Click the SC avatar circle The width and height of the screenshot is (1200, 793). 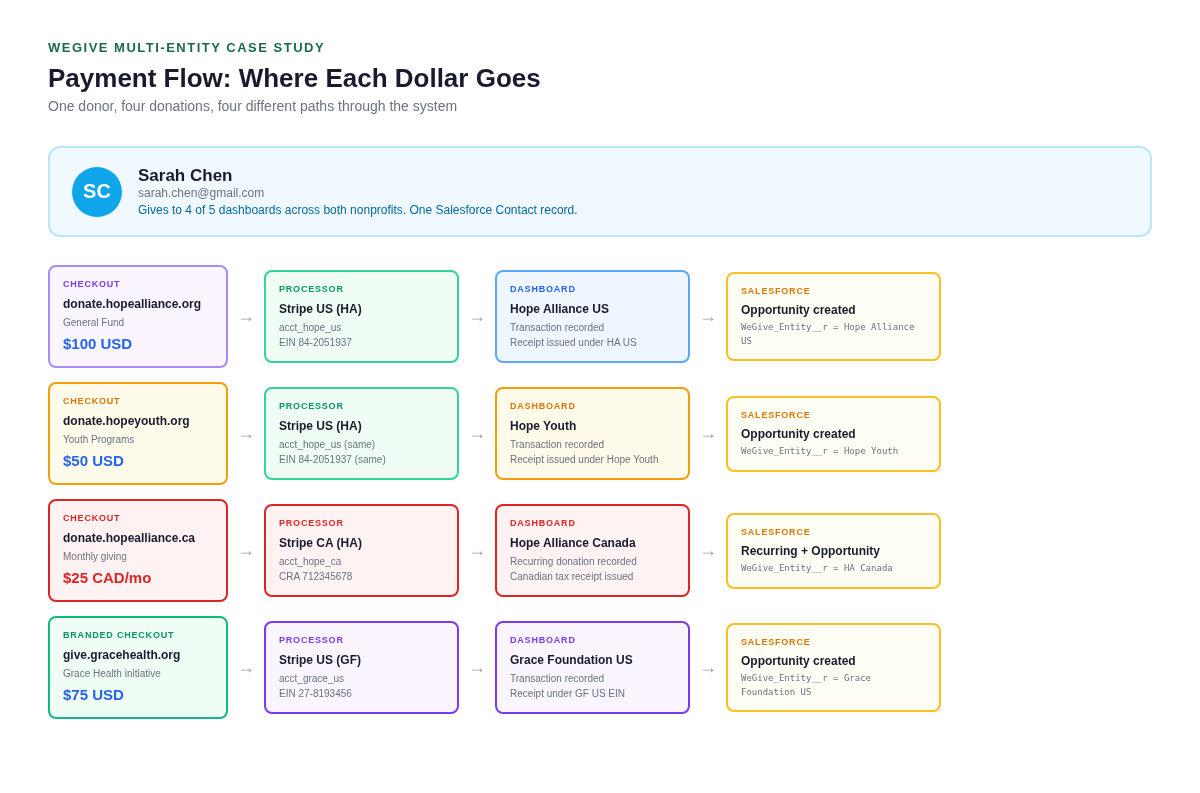point(97,192)
